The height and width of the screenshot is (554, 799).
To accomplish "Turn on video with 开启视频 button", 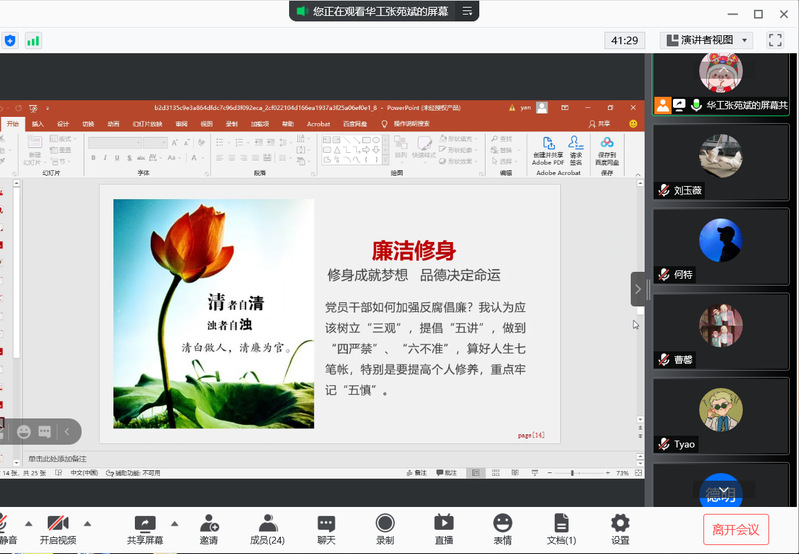I will pyautogui.click(x=58, y=530).
